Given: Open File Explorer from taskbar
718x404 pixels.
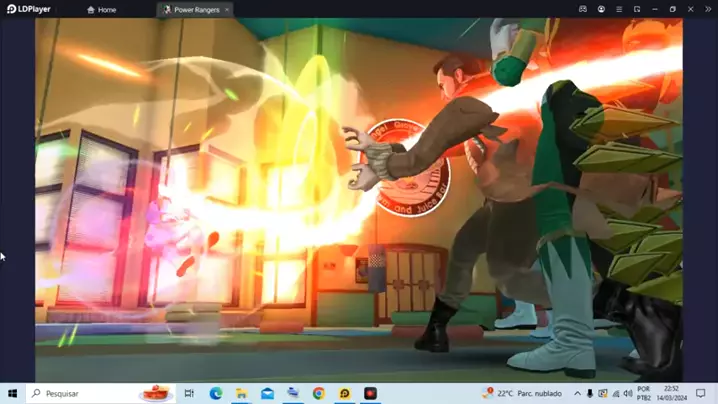Looking at the screenshot, I should coord(241,394).
